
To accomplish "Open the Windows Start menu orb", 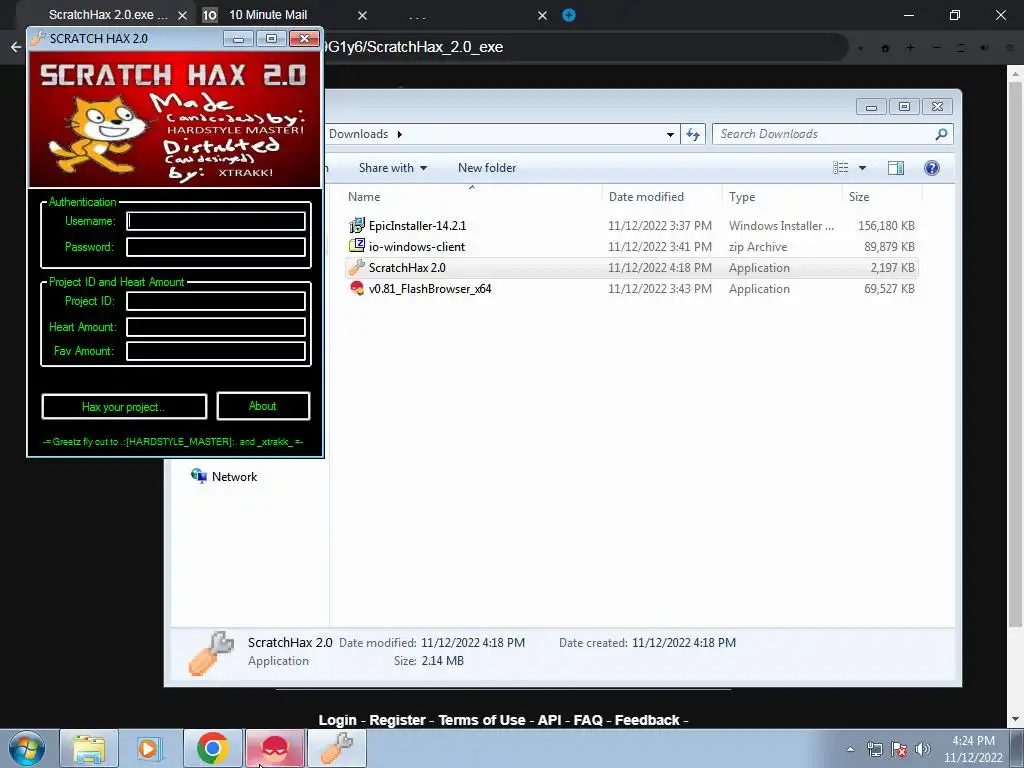I will 27,749.
